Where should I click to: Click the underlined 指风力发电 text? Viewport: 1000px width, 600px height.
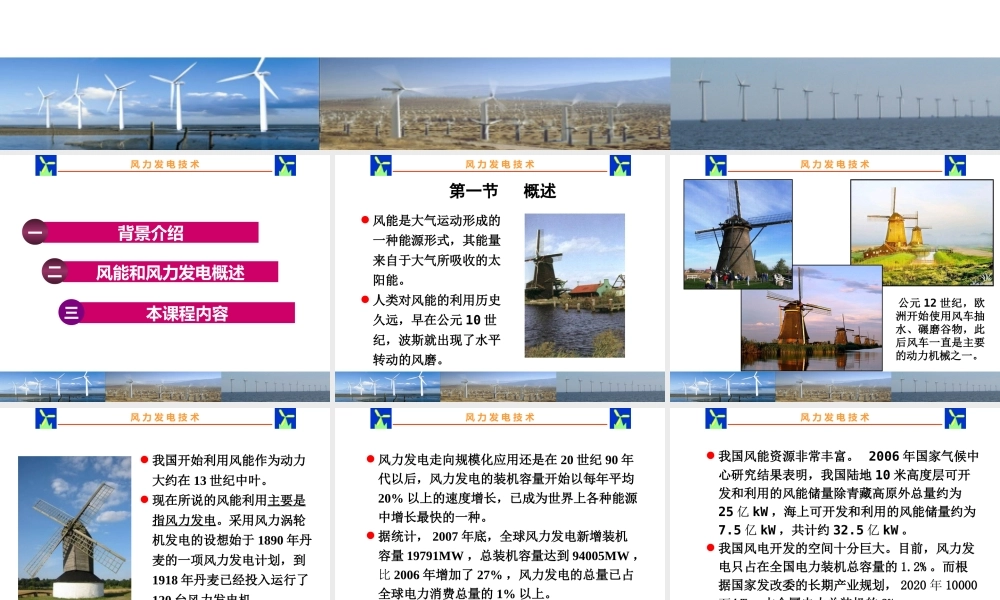coord(186,520)
